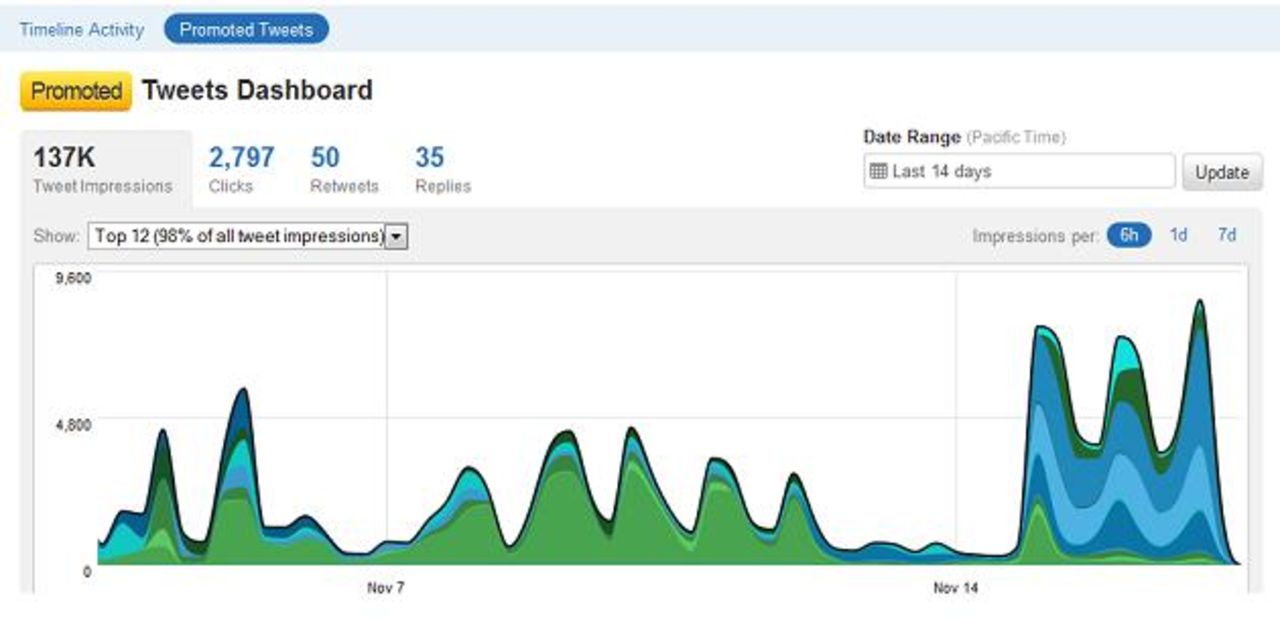Click the Last 14 days text field
The height and width of the screenshot is (618, 1280).
tap(1030, 171)
